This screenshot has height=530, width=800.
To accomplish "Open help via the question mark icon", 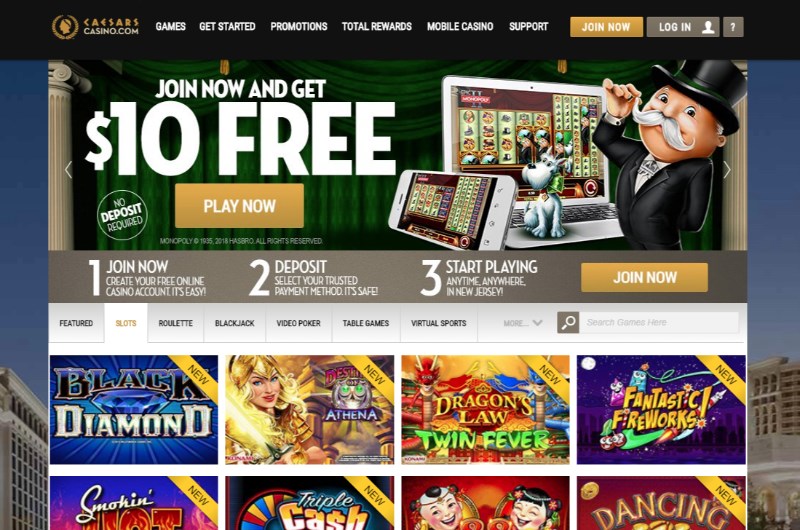I will (x=733, y=27).
